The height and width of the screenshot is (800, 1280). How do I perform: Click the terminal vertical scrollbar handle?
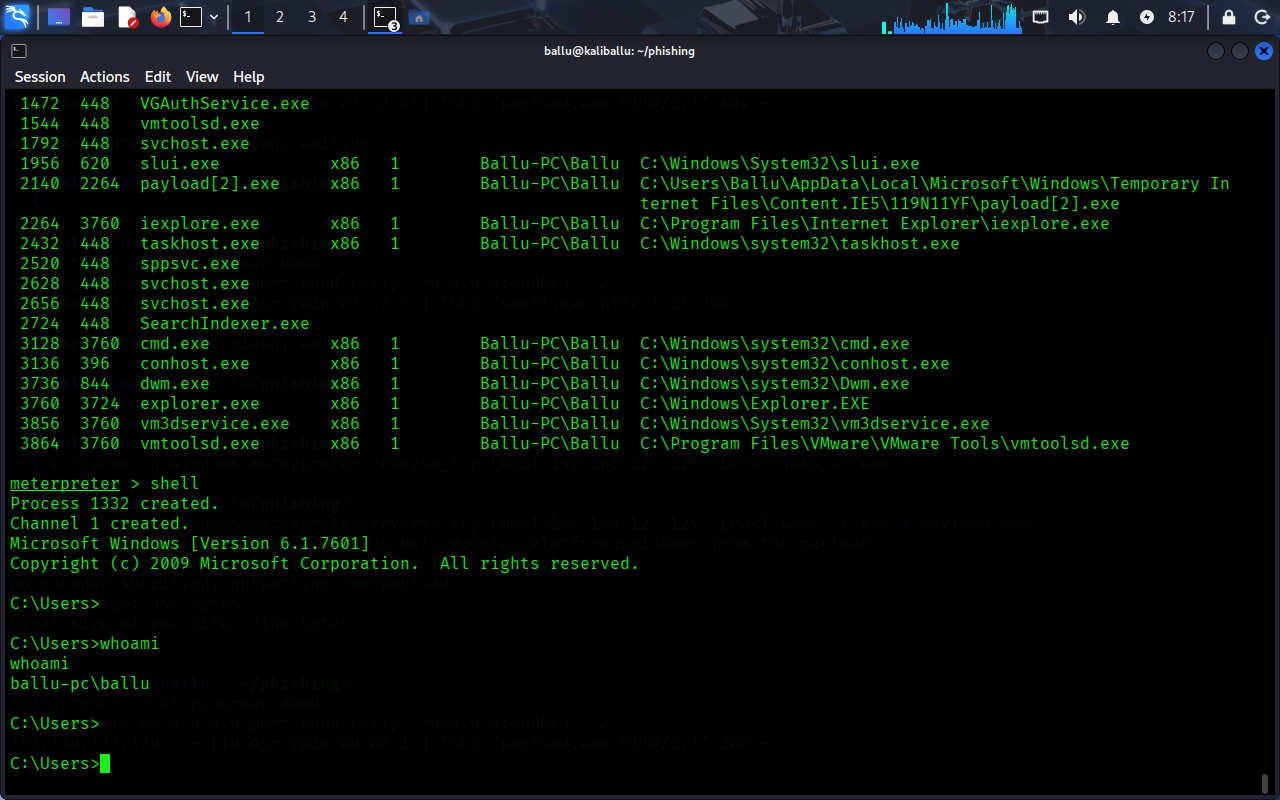coord(1265,782)
